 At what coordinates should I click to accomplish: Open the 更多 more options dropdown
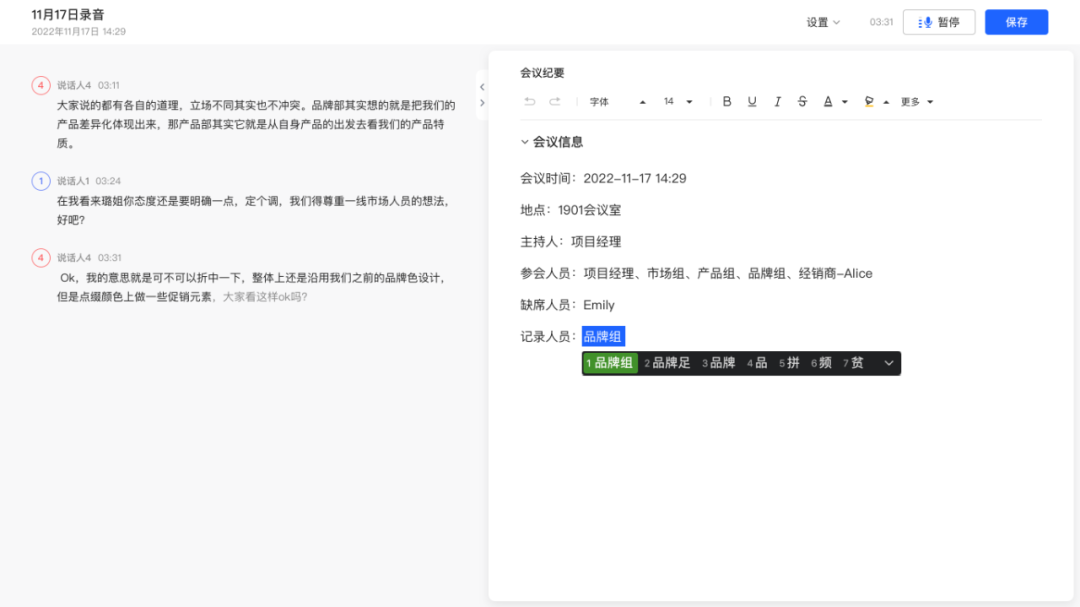(x=916, y=102)
